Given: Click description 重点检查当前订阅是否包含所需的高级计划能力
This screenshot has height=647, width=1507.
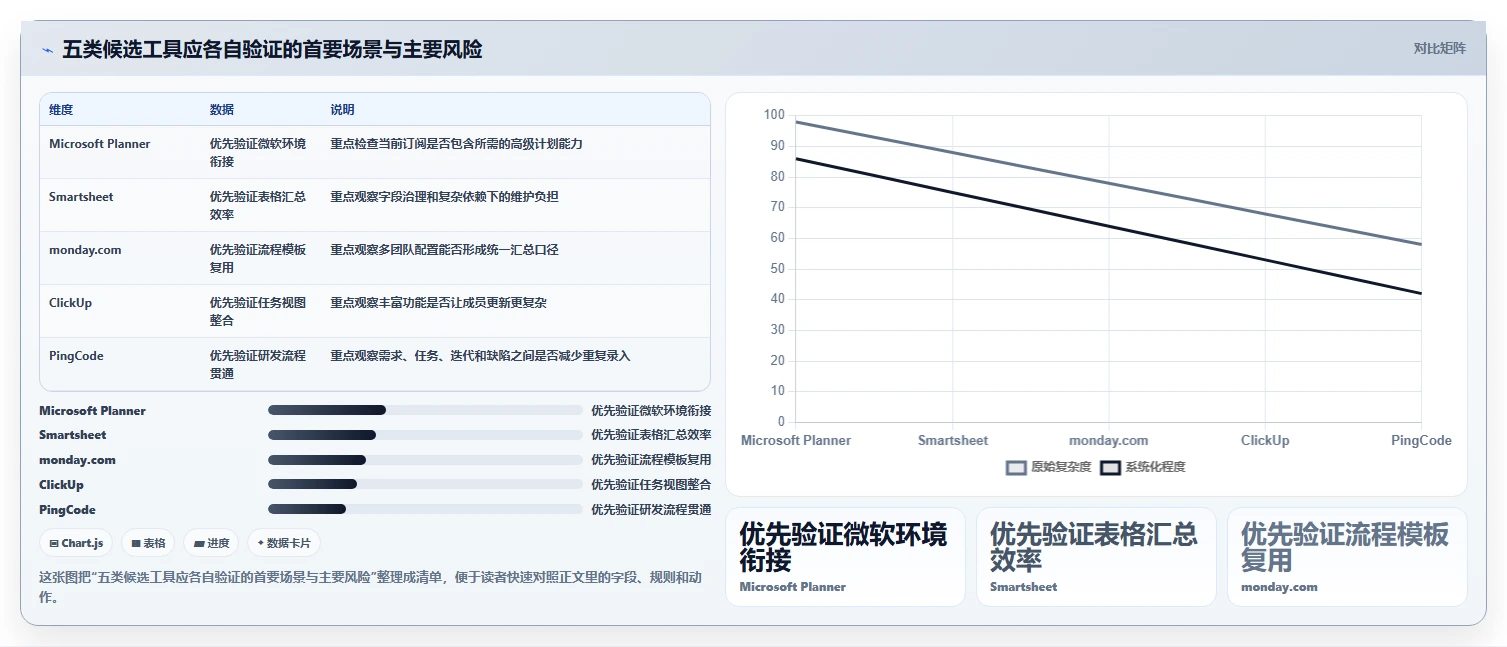Looking at the screenshot, I should coord(457,144).
